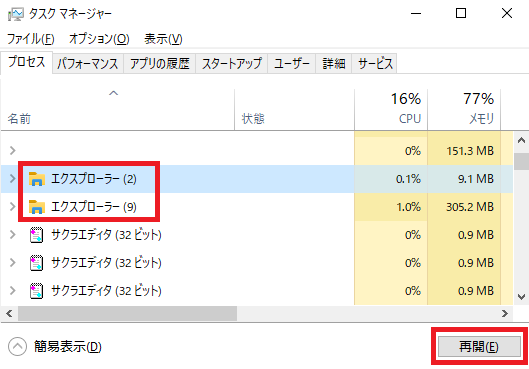The width and height of the screenshot is (529, 369).
Task: Open the オプション(O) menu
Action: [x=99, y=39]
